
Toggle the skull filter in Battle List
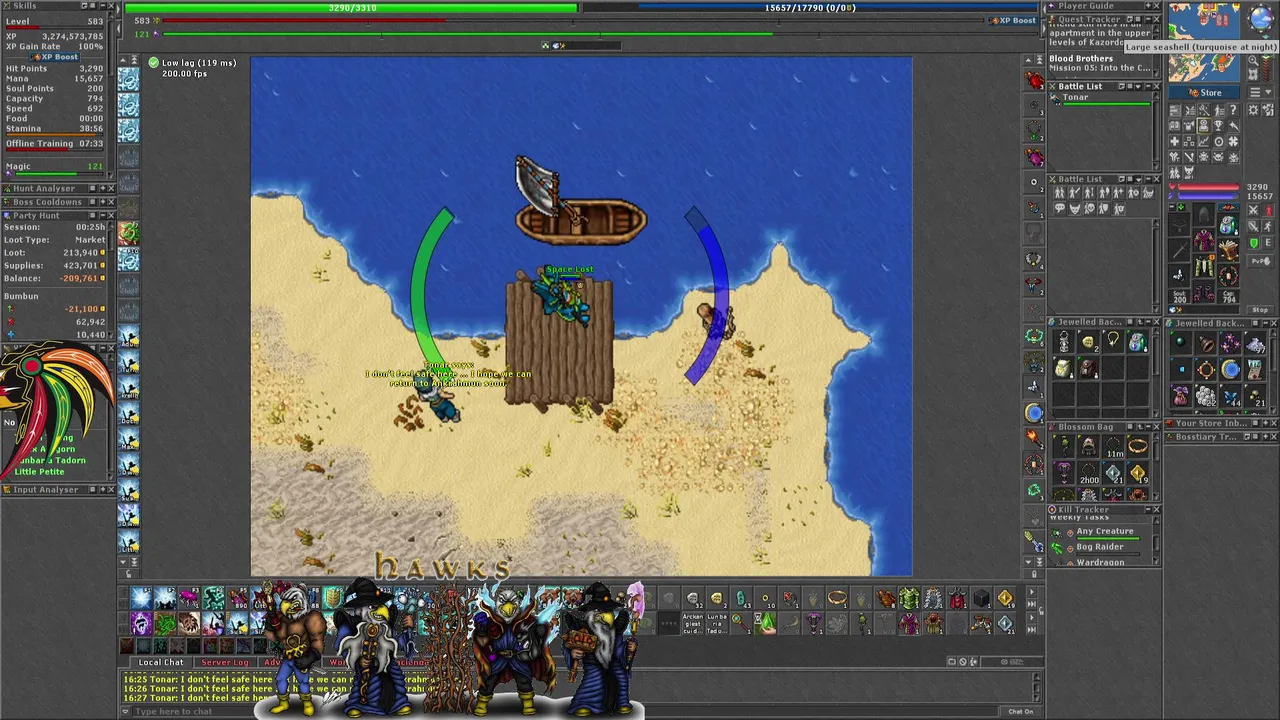[1090, 208]
